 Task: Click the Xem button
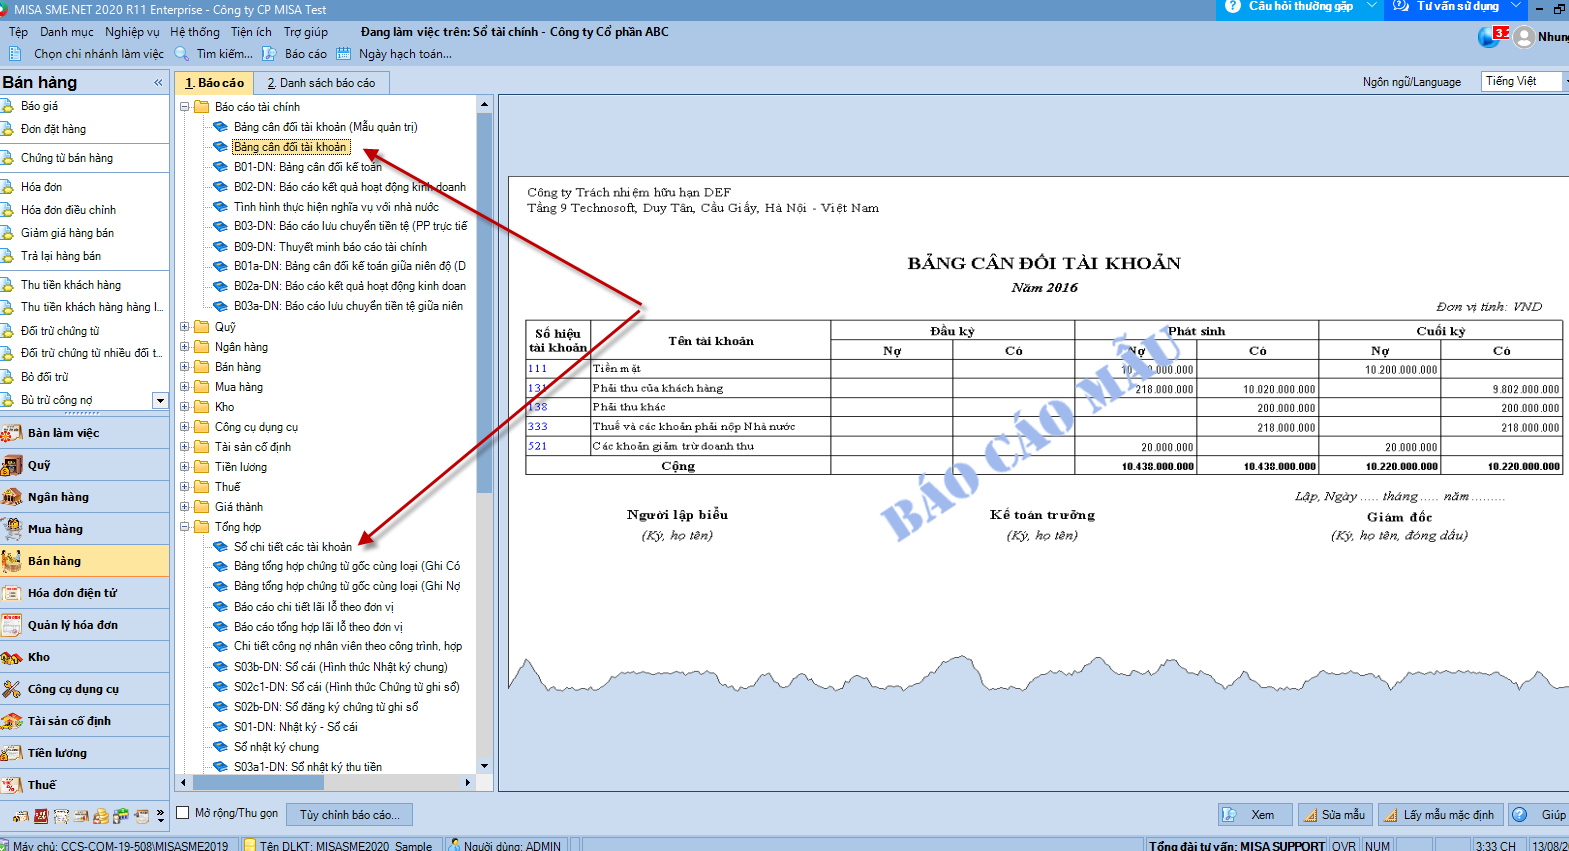click(x=1255, y=815)
